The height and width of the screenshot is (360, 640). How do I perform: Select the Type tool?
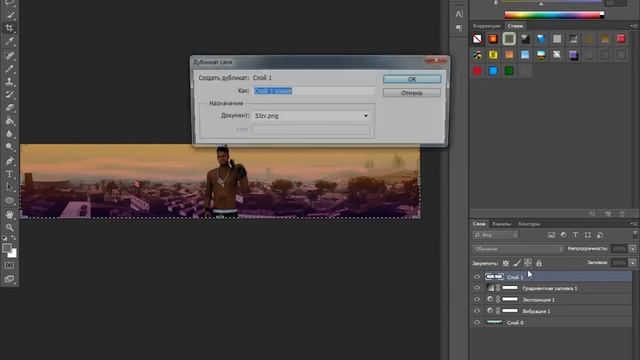point(10,174)
